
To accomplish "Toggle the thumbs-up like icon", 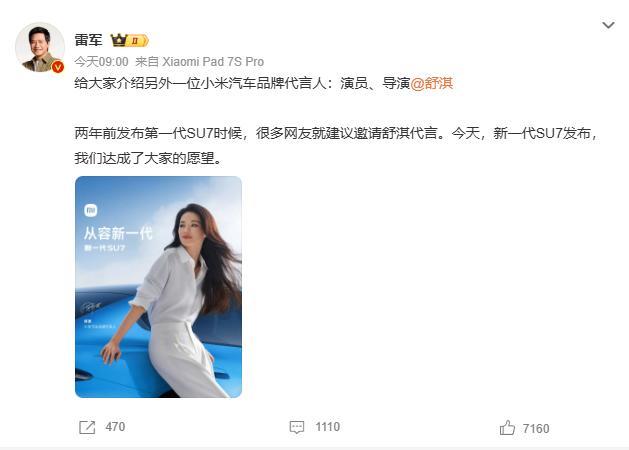I will (x=507, y=428).
